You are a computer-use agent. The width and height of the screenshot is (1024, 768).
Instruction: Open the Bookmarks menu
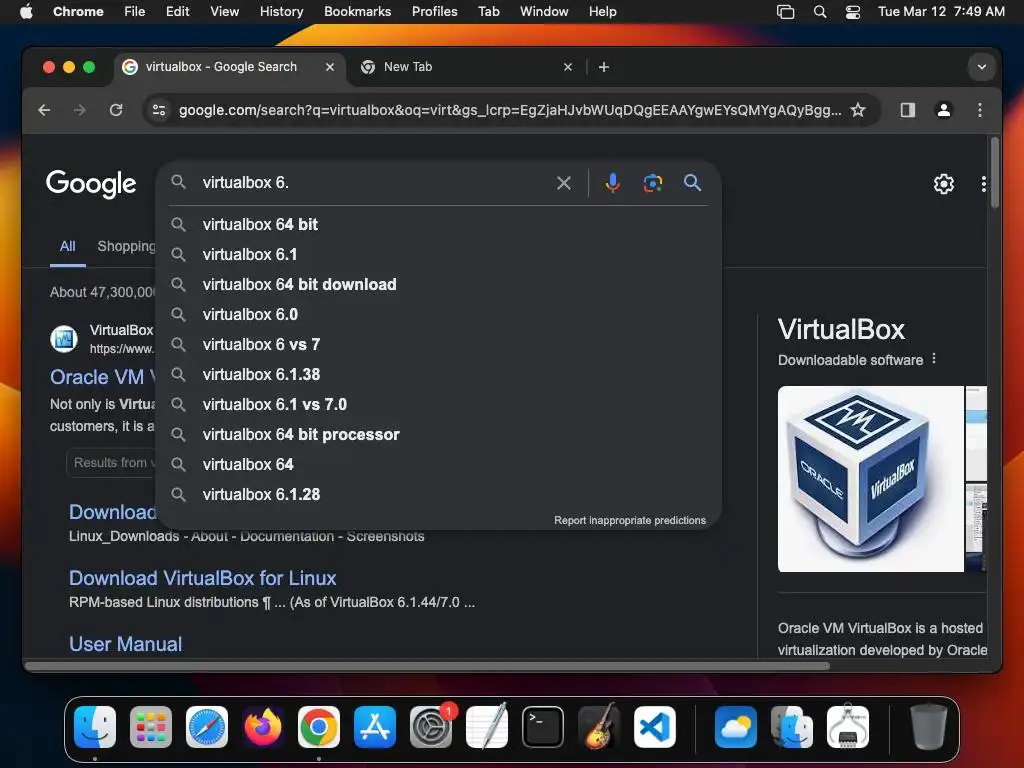(357, 12)
